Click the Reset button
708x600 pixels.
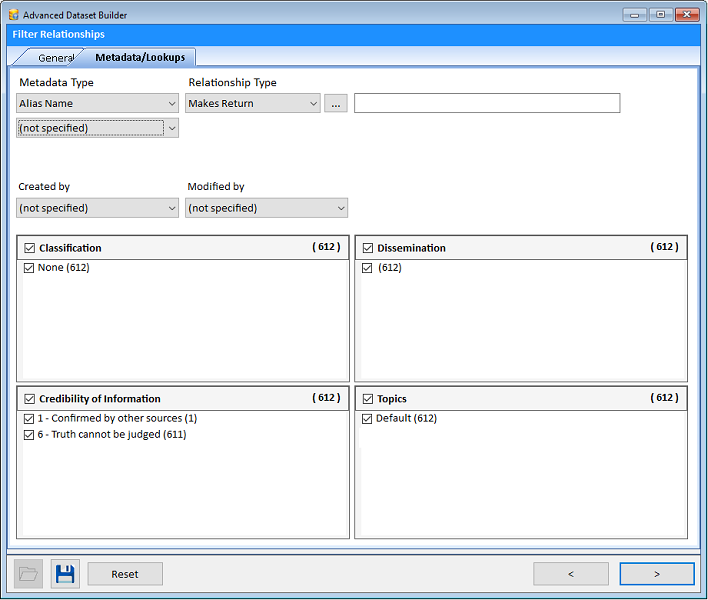(x=125, y=574)
